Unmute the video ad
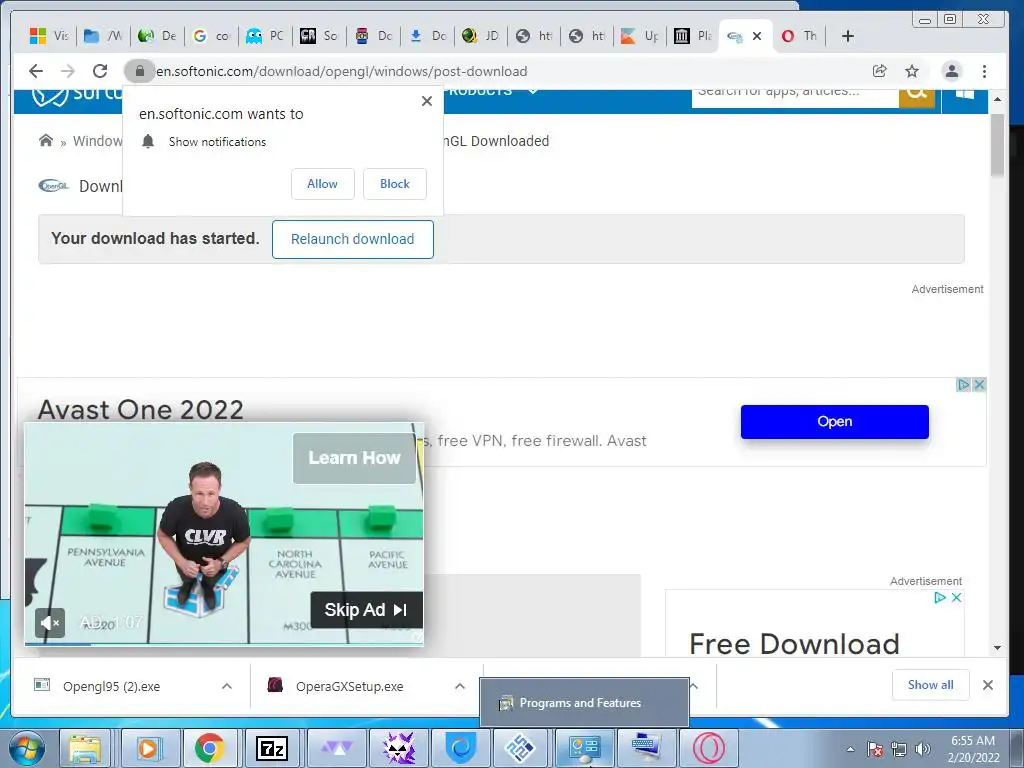The image size is (1024, 768). [50, 623]
